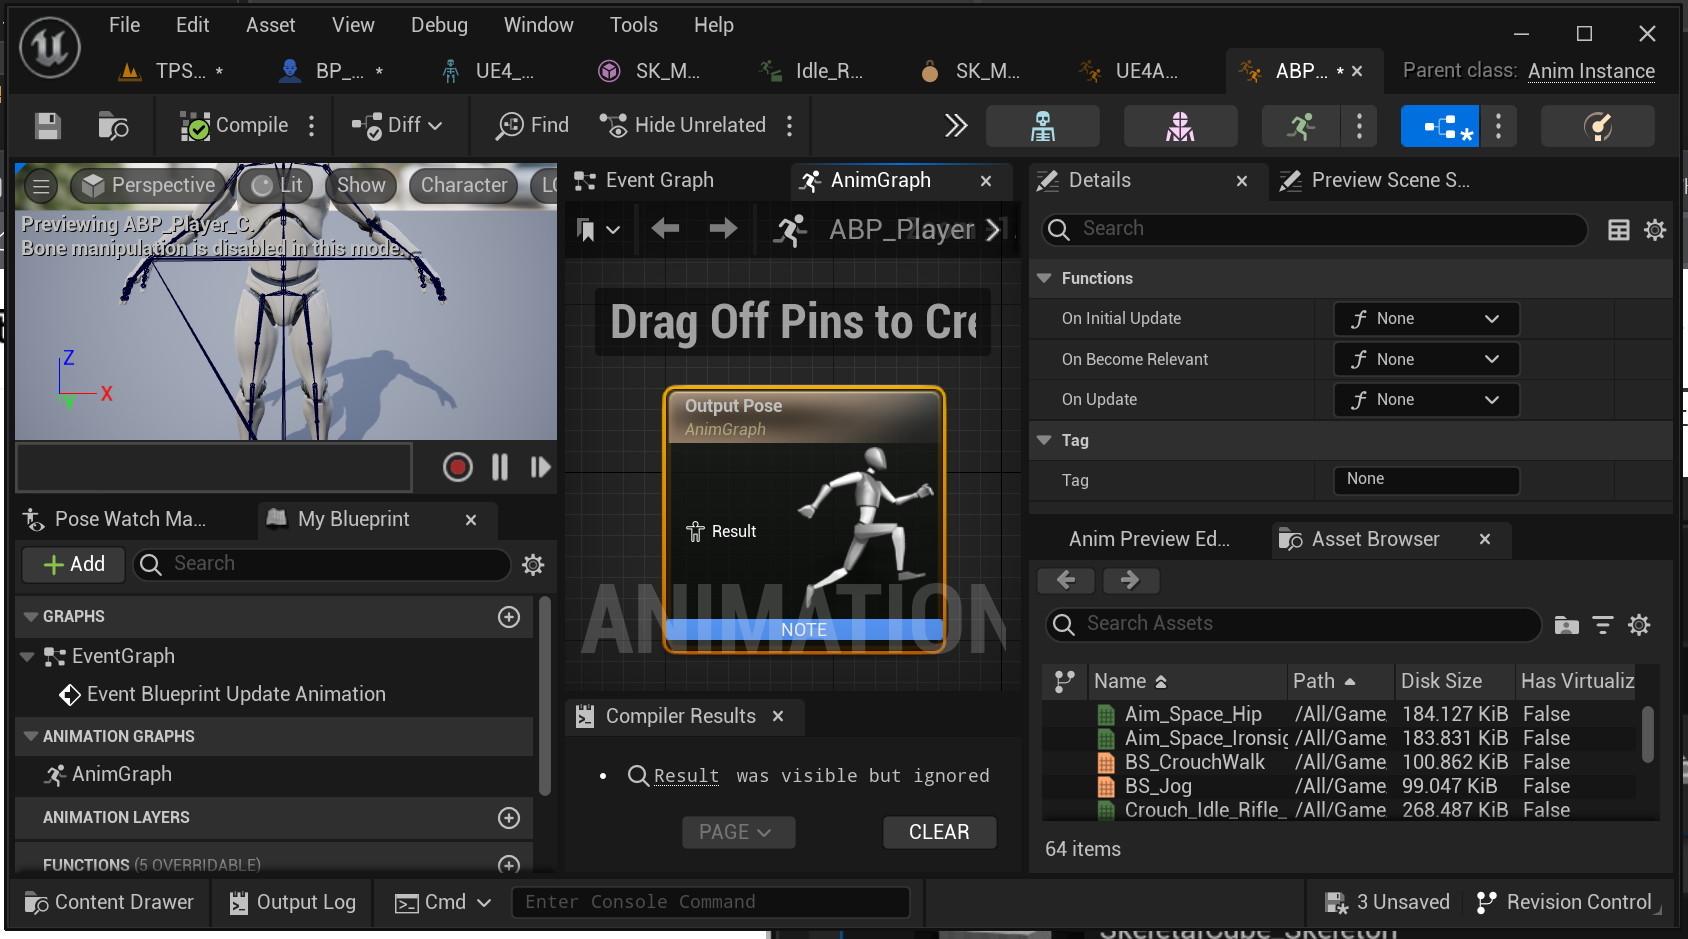The image size is (1688, 939).
Task: Pause the preview animation
Action: point(500,467)
